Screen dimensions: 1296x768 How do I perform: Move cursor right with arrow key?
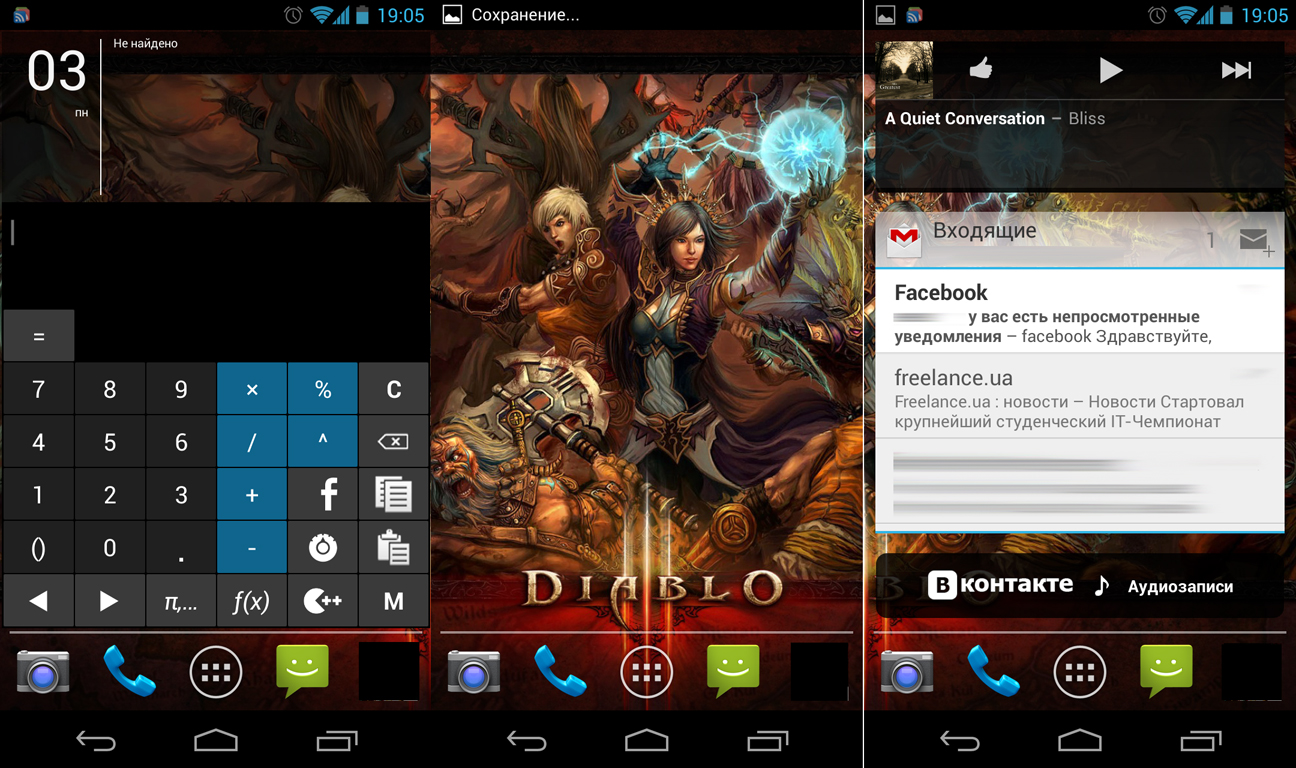tap(110, 600)
